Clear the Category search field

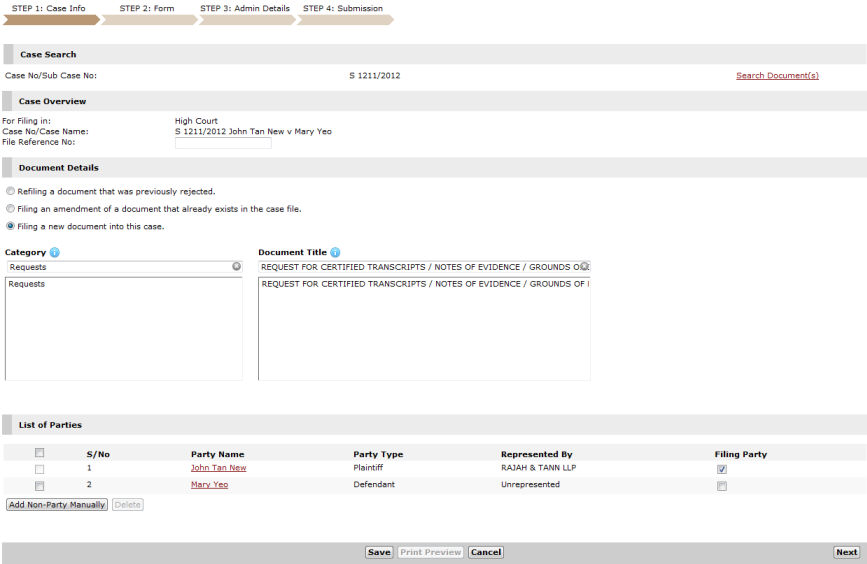(x=237, y=267)
